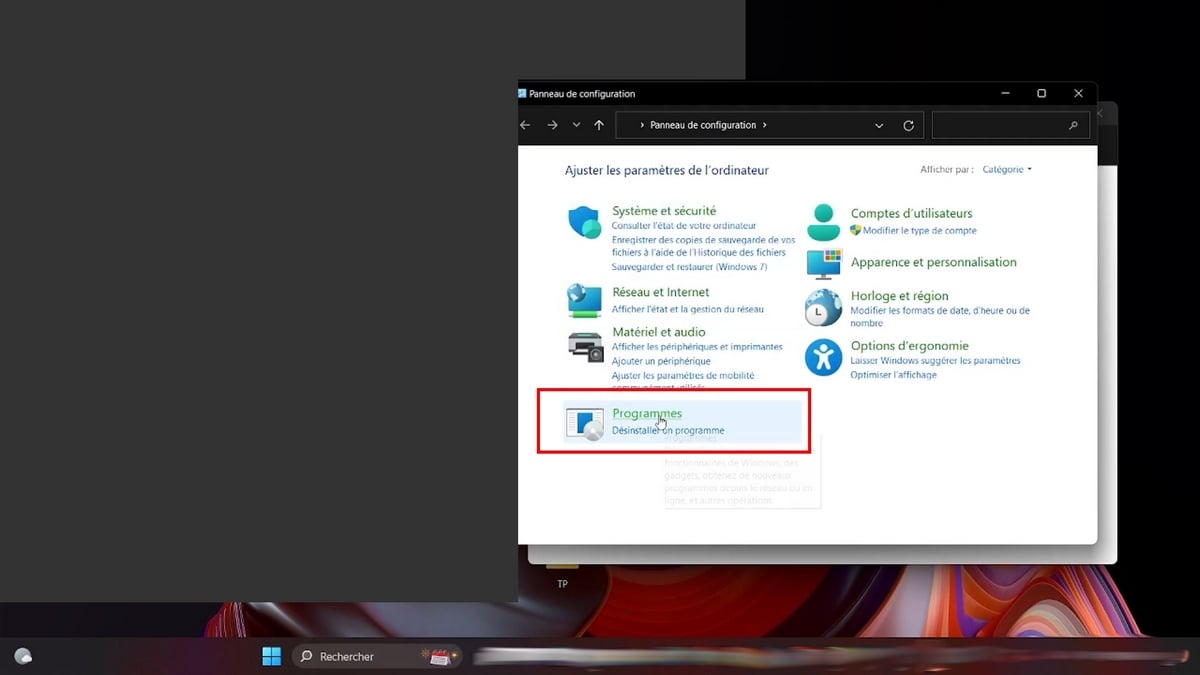The height and width of the screenshot is (675, 1200).
Task: Click the Désinstaller un programme link
Action: click(667, 431)
